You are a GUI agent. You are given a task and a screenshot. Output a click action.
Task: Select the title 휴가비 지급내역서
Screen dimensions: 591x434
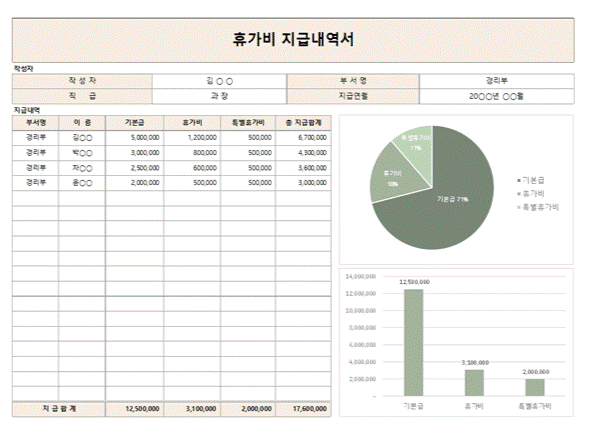[x=293, y=40]
